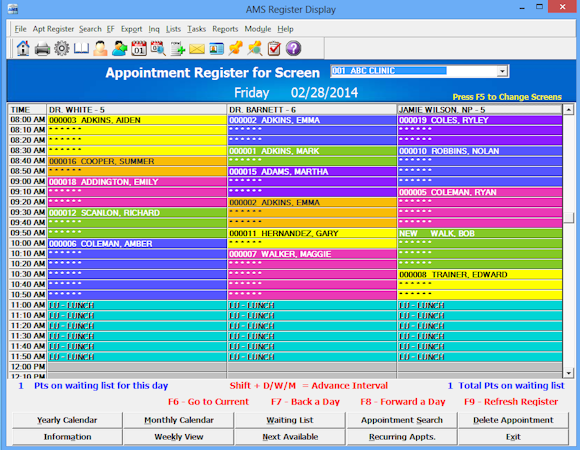This screenshot has height=450, width=580.
Task: Click the Delete Appointment button
Action: click(513, 420)
